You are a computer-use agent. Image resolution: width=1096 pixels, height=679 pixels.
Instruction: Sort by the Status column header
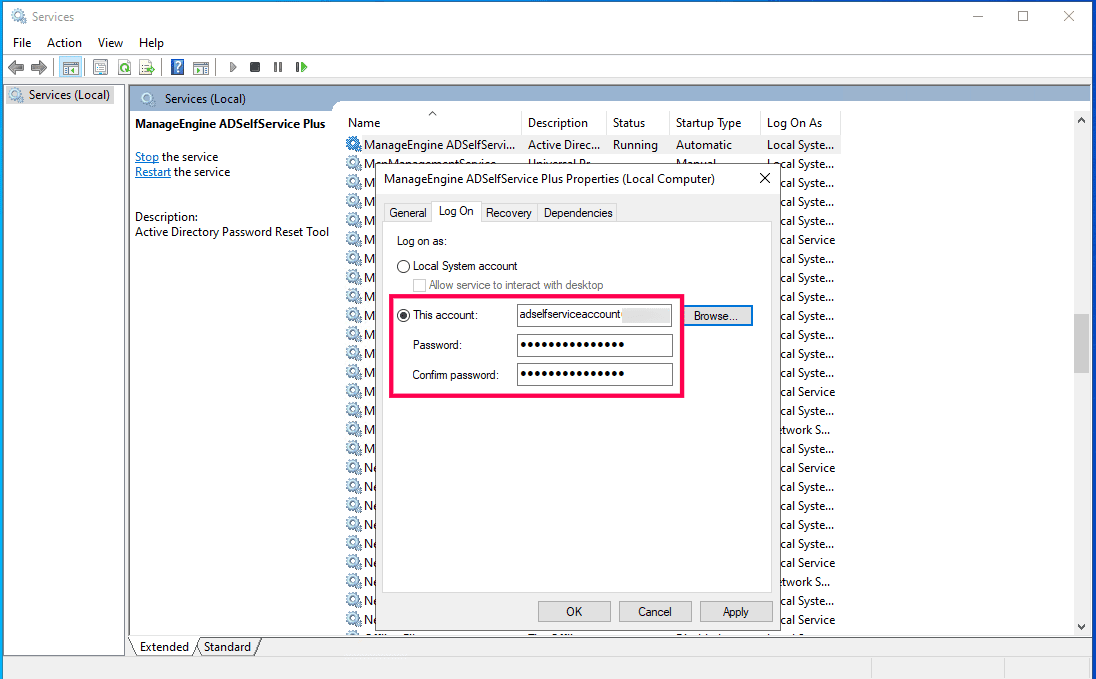[637, 122]
